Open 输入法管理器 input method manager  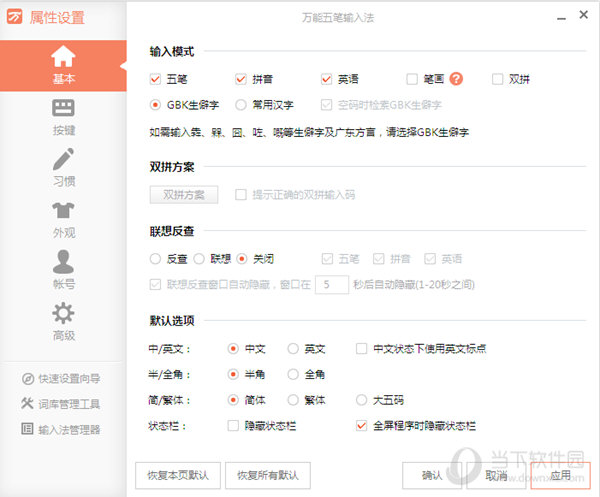click(61, 429)
